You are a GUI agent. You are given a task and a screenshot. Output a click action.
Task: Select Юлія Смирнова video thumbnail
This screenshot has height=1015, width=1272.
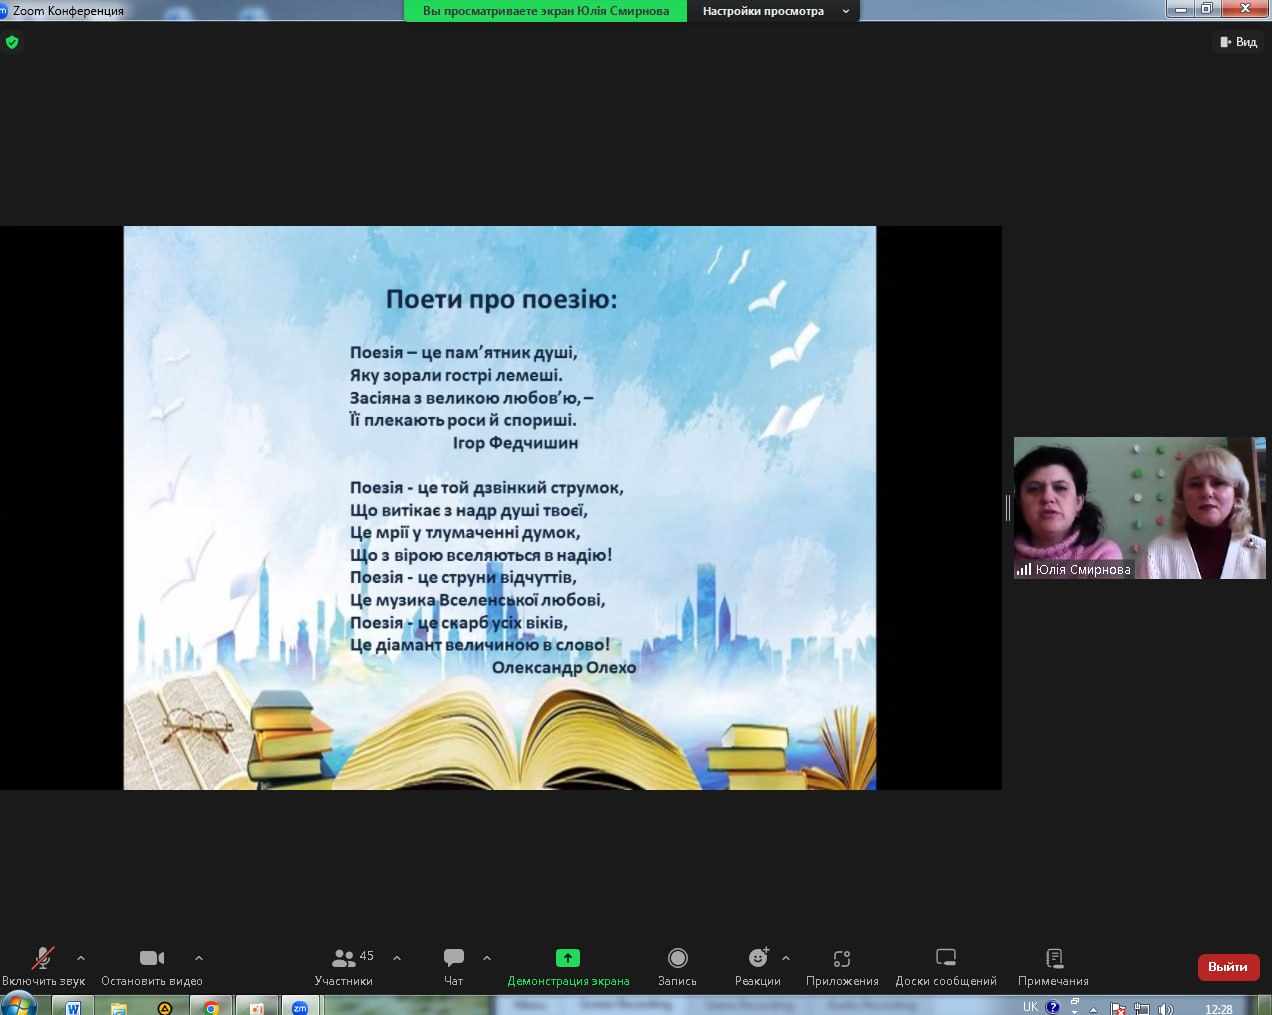(x=1139, y=507)
